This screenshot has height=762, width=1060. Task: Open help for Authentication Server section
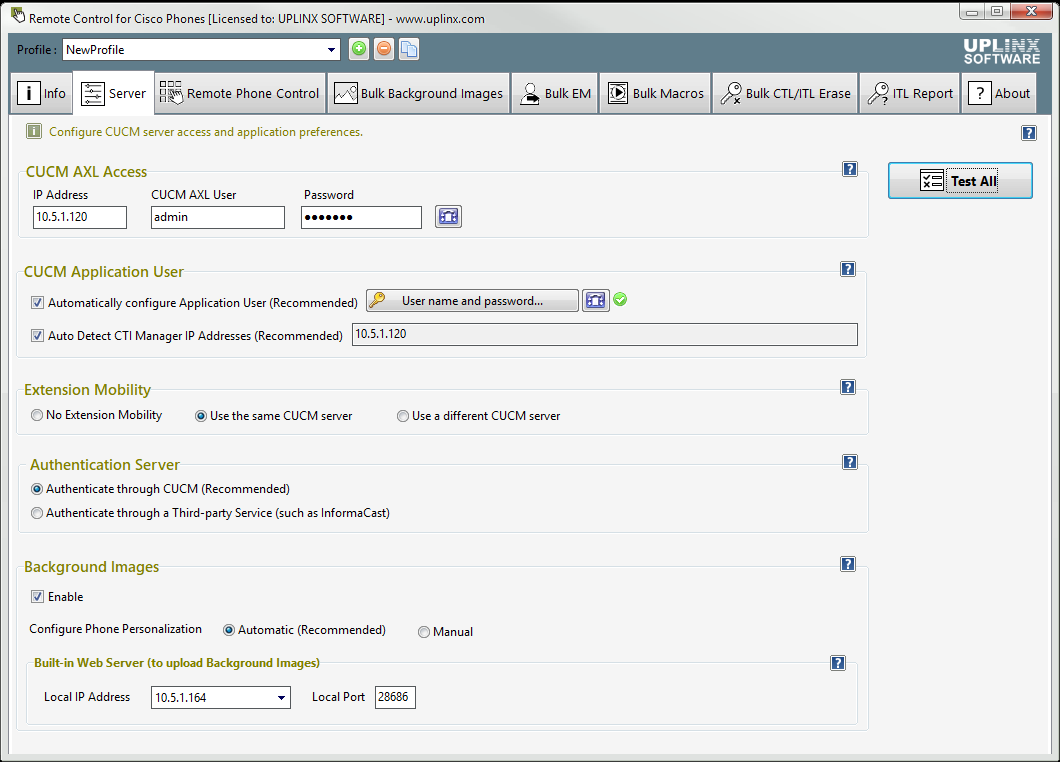coord(850,462)
